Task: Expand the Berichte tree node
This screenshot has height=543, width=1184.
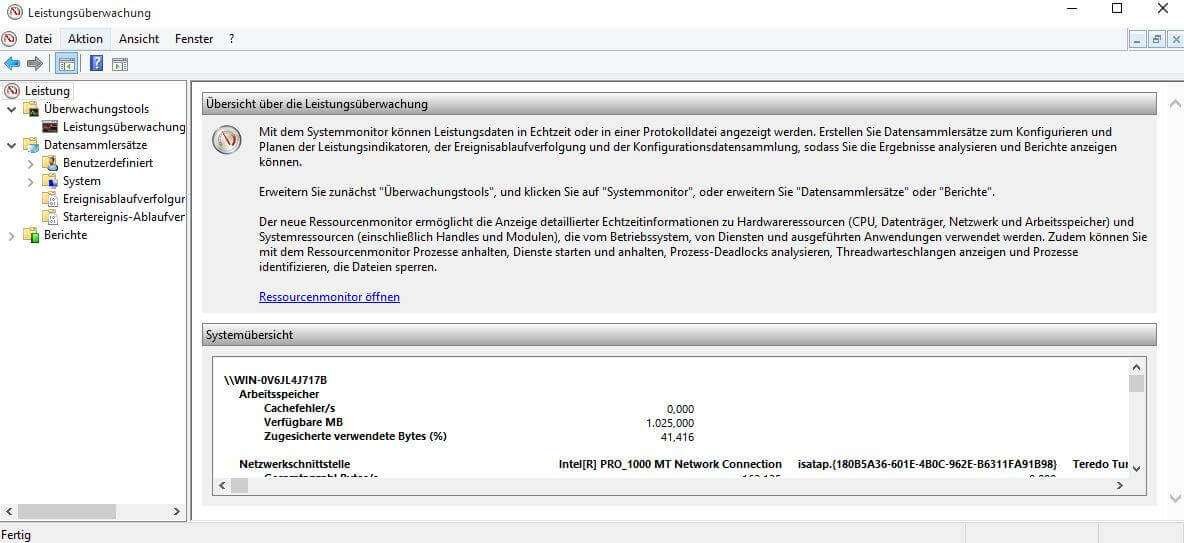Action: pyautogui.click(x=11, y=236)
